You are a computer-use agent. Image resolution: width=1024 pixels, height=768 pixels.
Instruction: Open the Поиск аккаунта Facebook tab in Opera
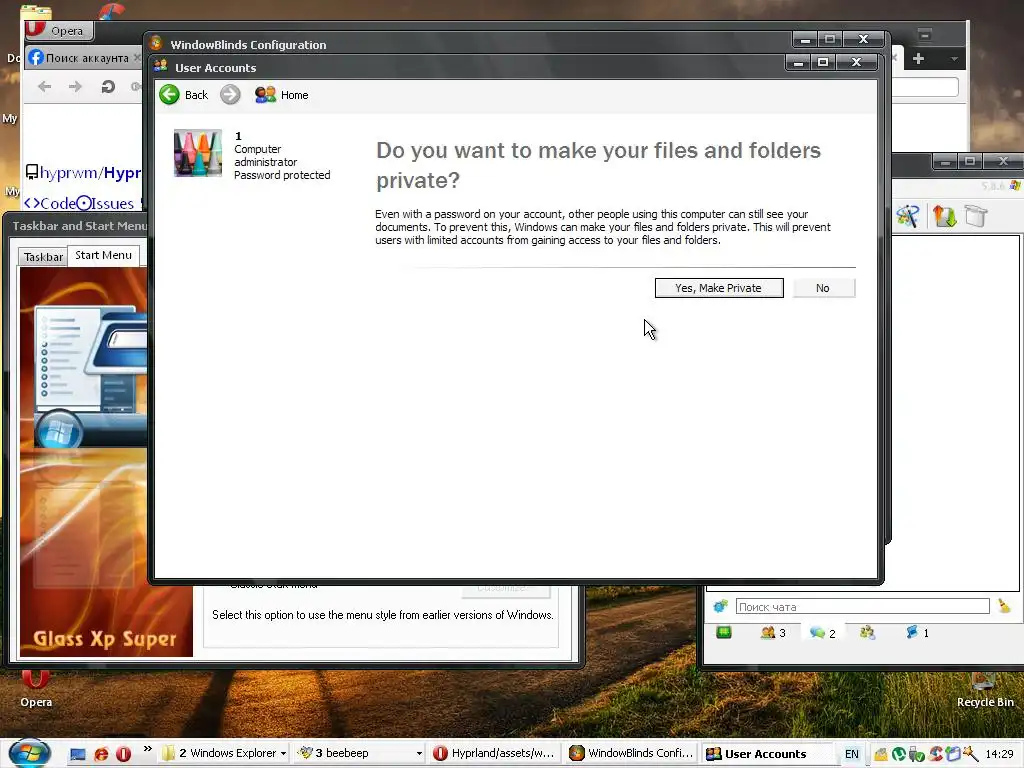pyautogui.click(x=84, y=57)
